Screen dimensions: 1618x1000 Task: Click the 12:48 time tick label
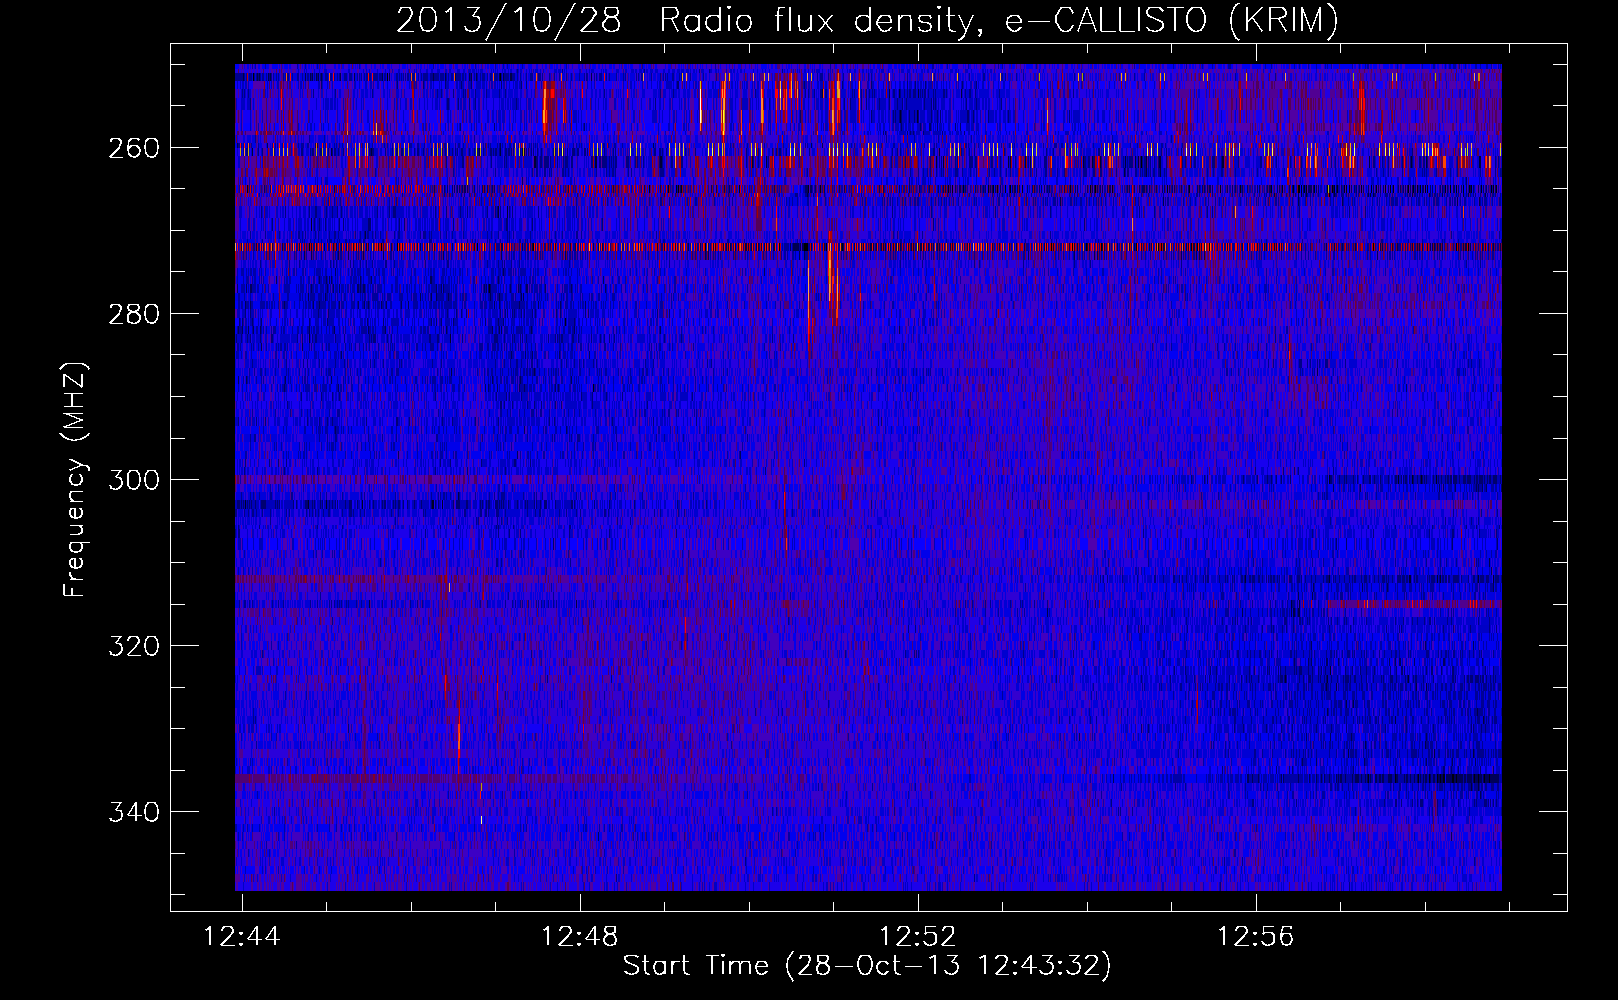[x=580, y=937]
